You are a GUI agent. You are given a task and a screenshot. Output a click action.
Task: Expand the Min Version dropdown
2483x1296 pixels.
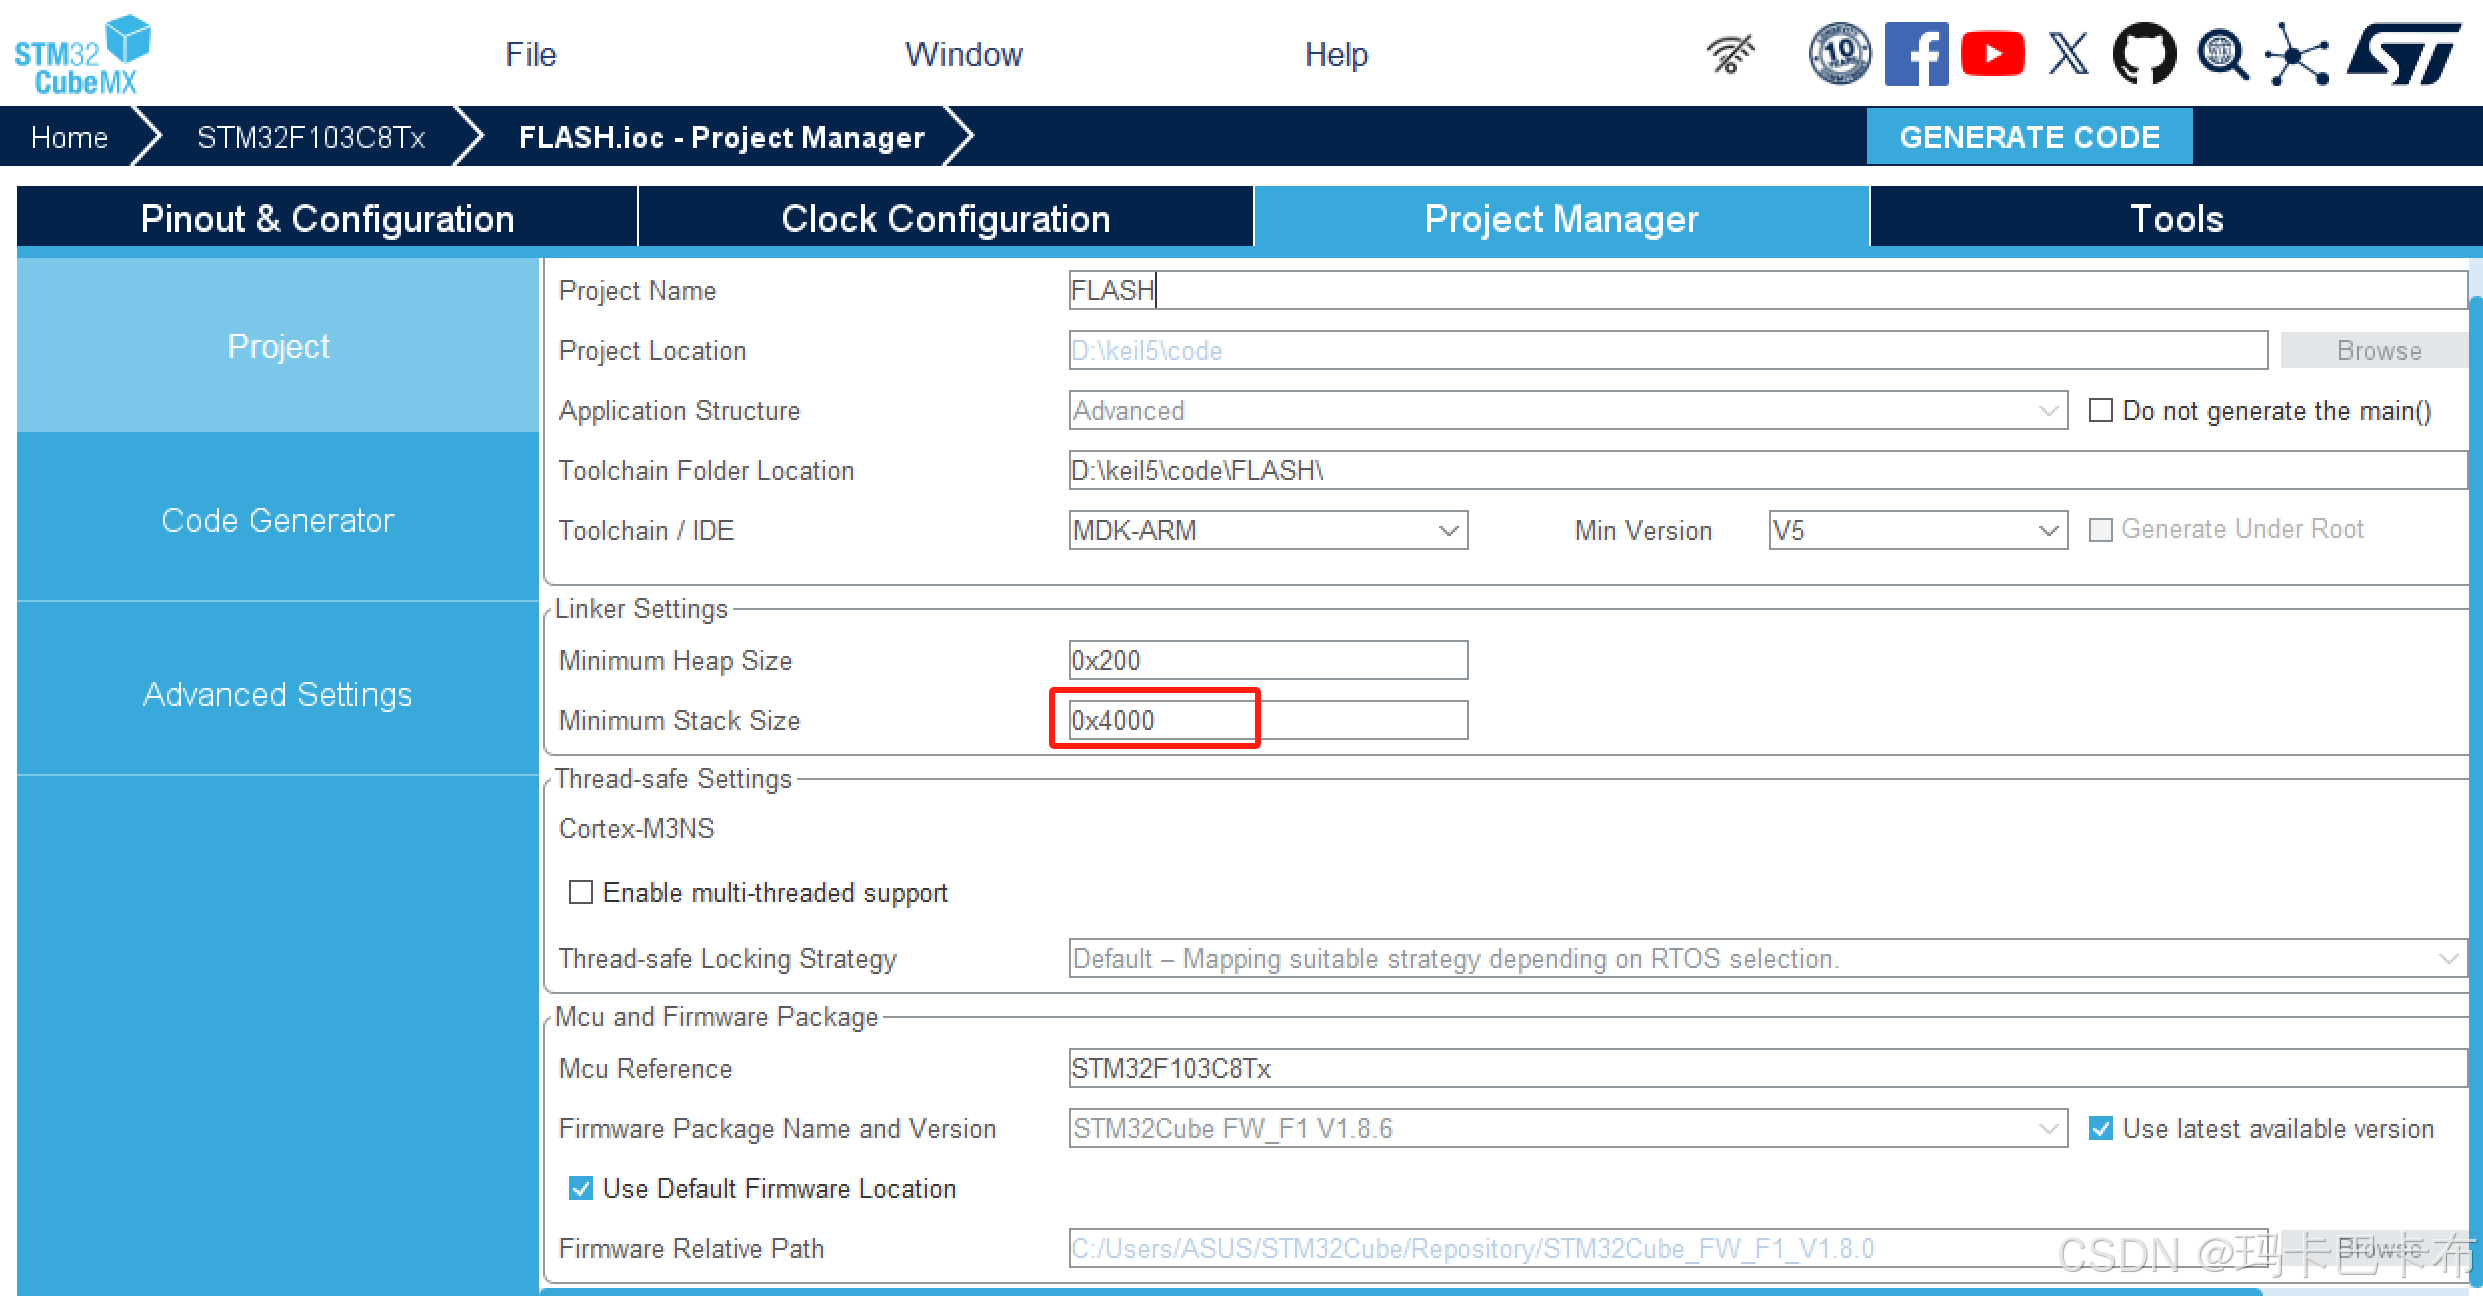click(1917, 530)
